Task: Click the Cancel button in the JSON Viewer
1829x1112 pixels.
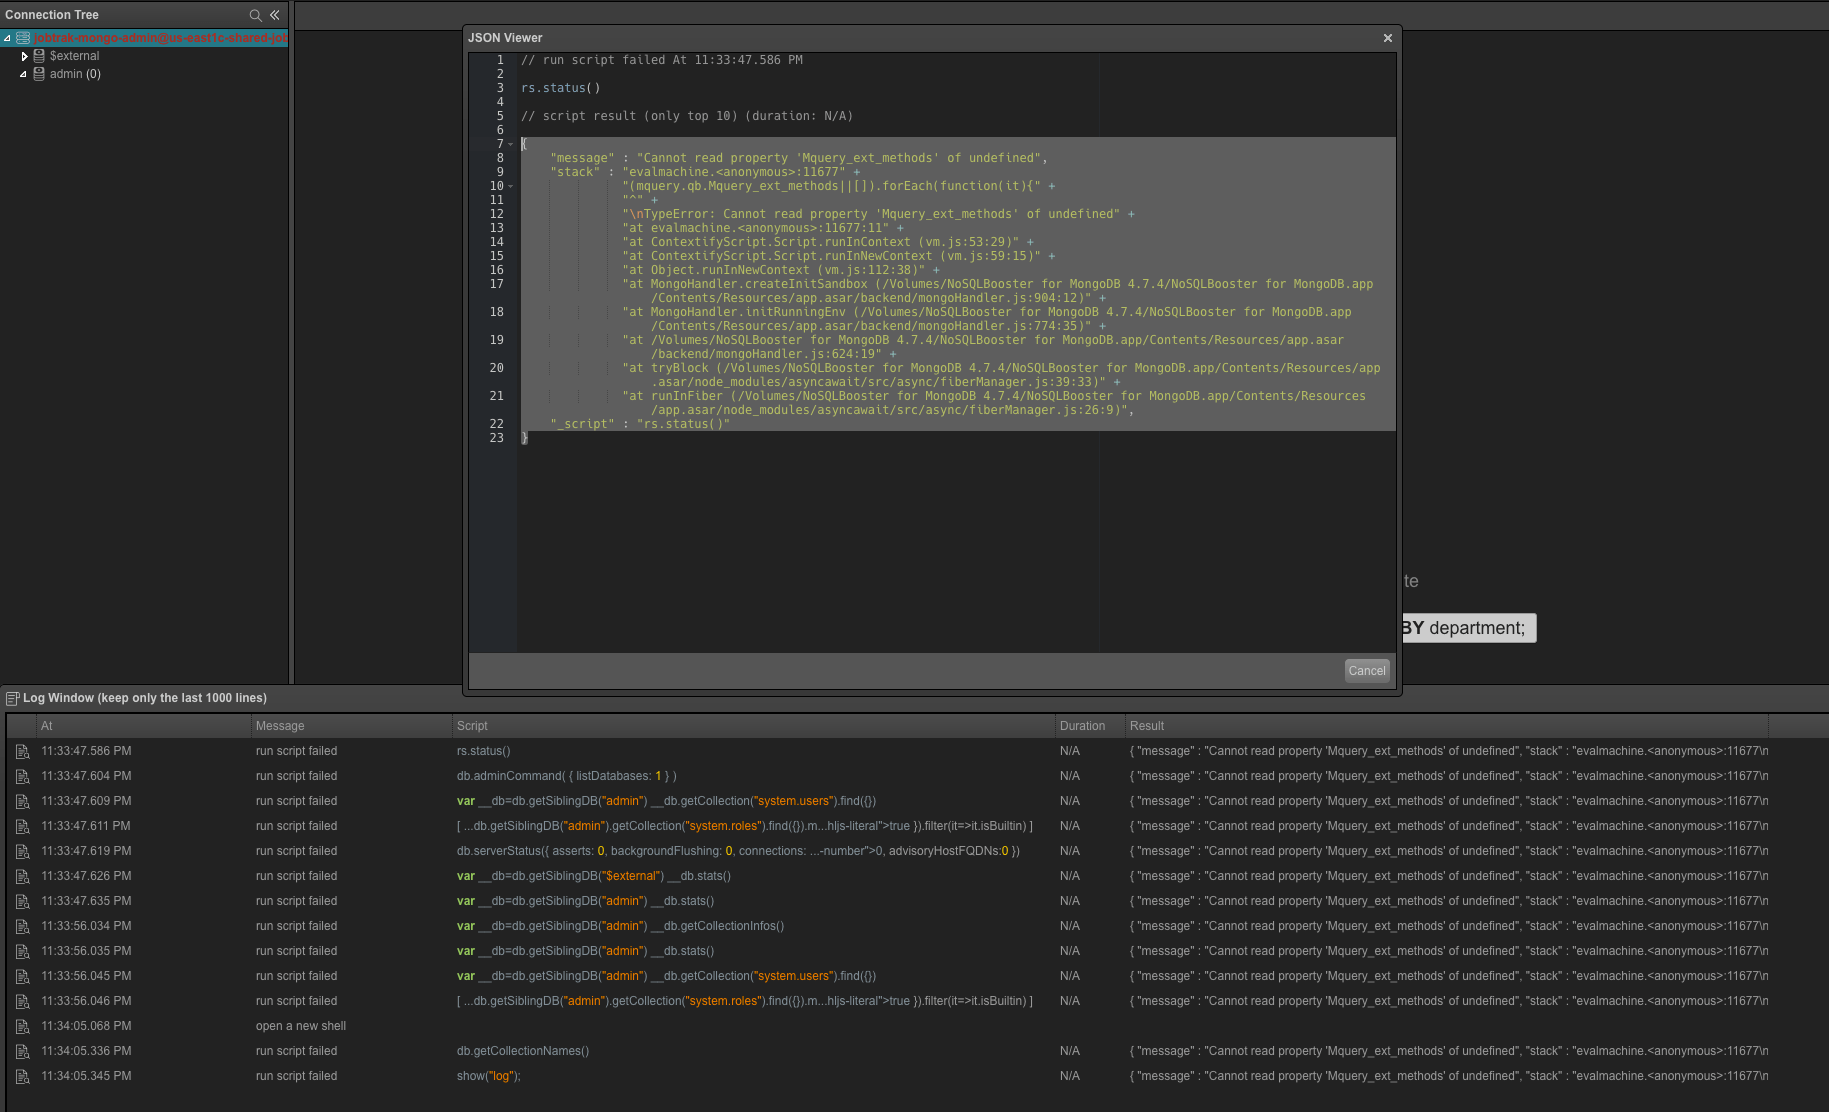Action: [x=1366, y=670]
